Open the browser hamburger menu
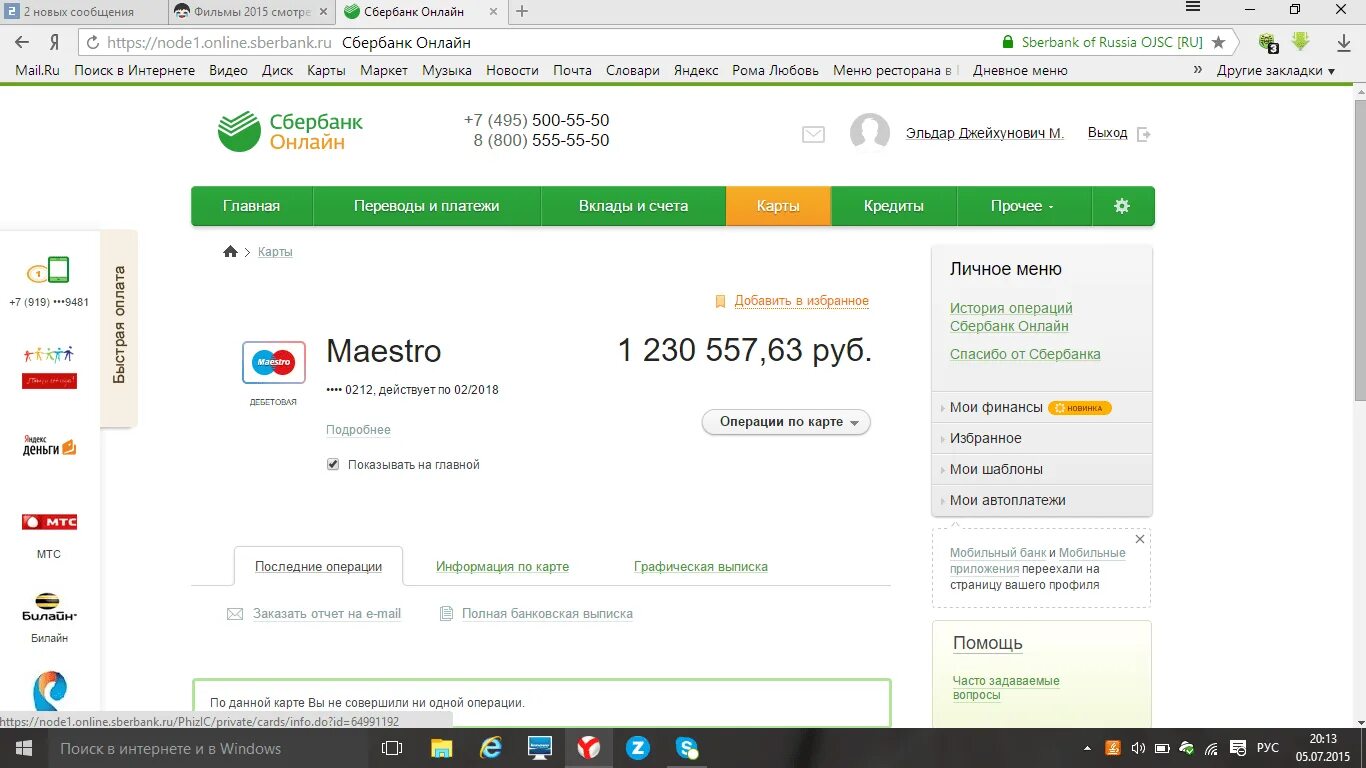The image size is (1366, 768). (1192, 7)
